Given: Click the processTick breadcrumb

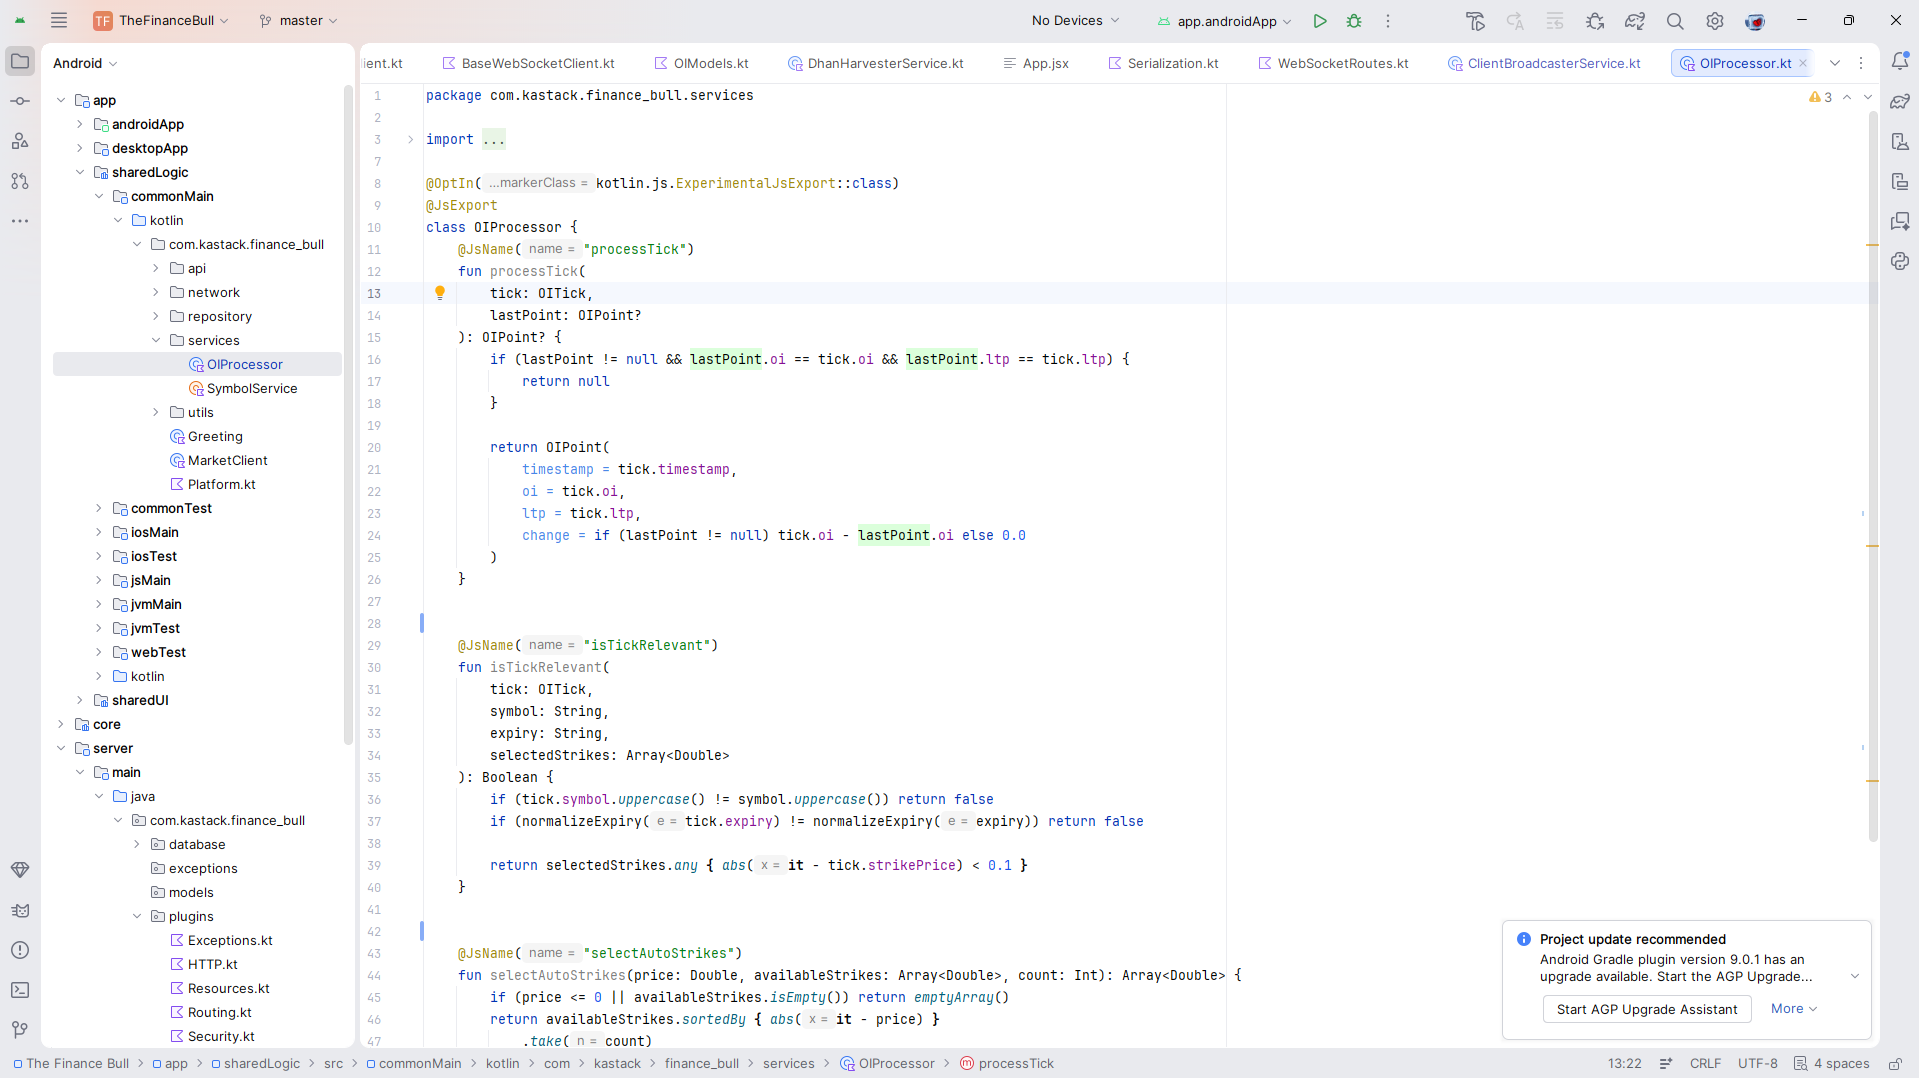Looking at the screenshot, I should (1007, 1064).
